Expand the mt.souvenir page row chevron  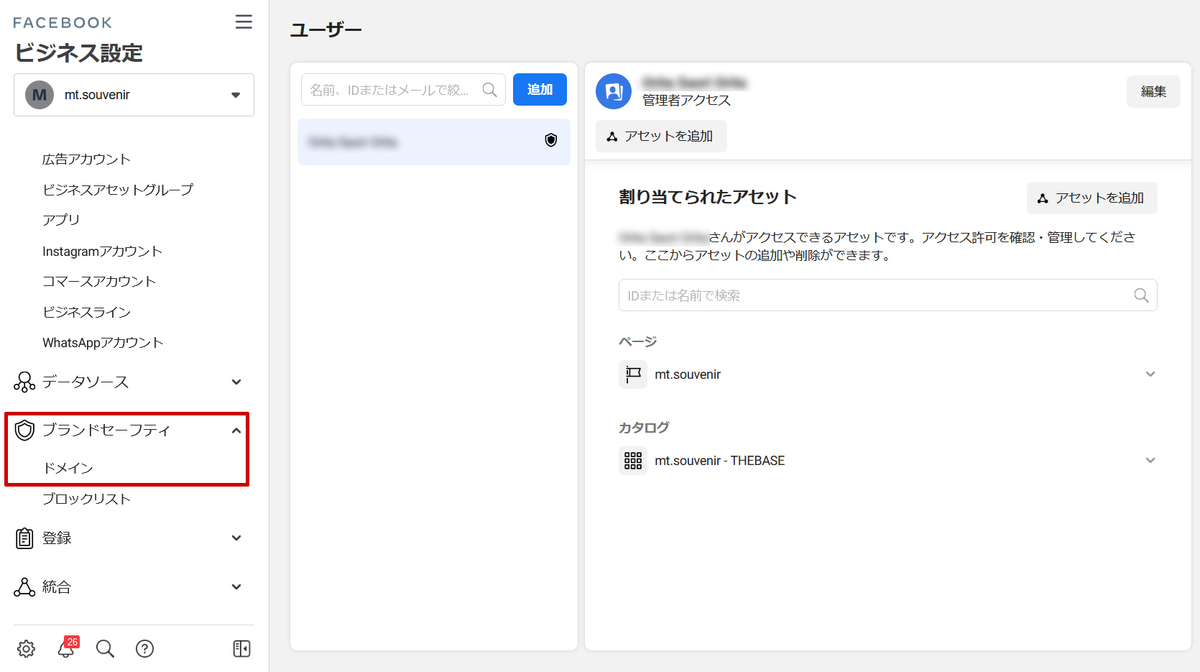click(x=1150, y=374)
